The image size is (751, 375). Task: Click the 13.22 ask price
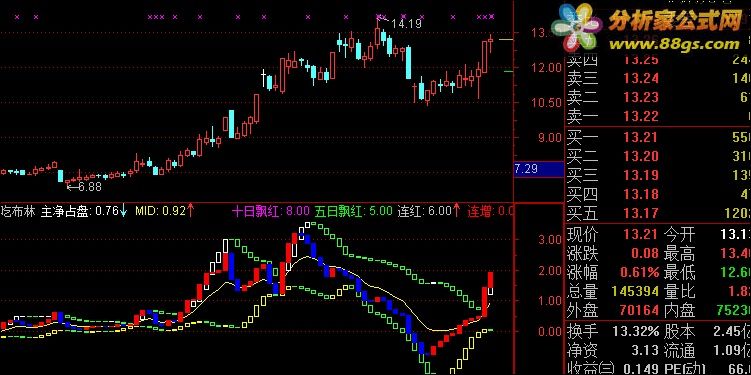(641, 116)
